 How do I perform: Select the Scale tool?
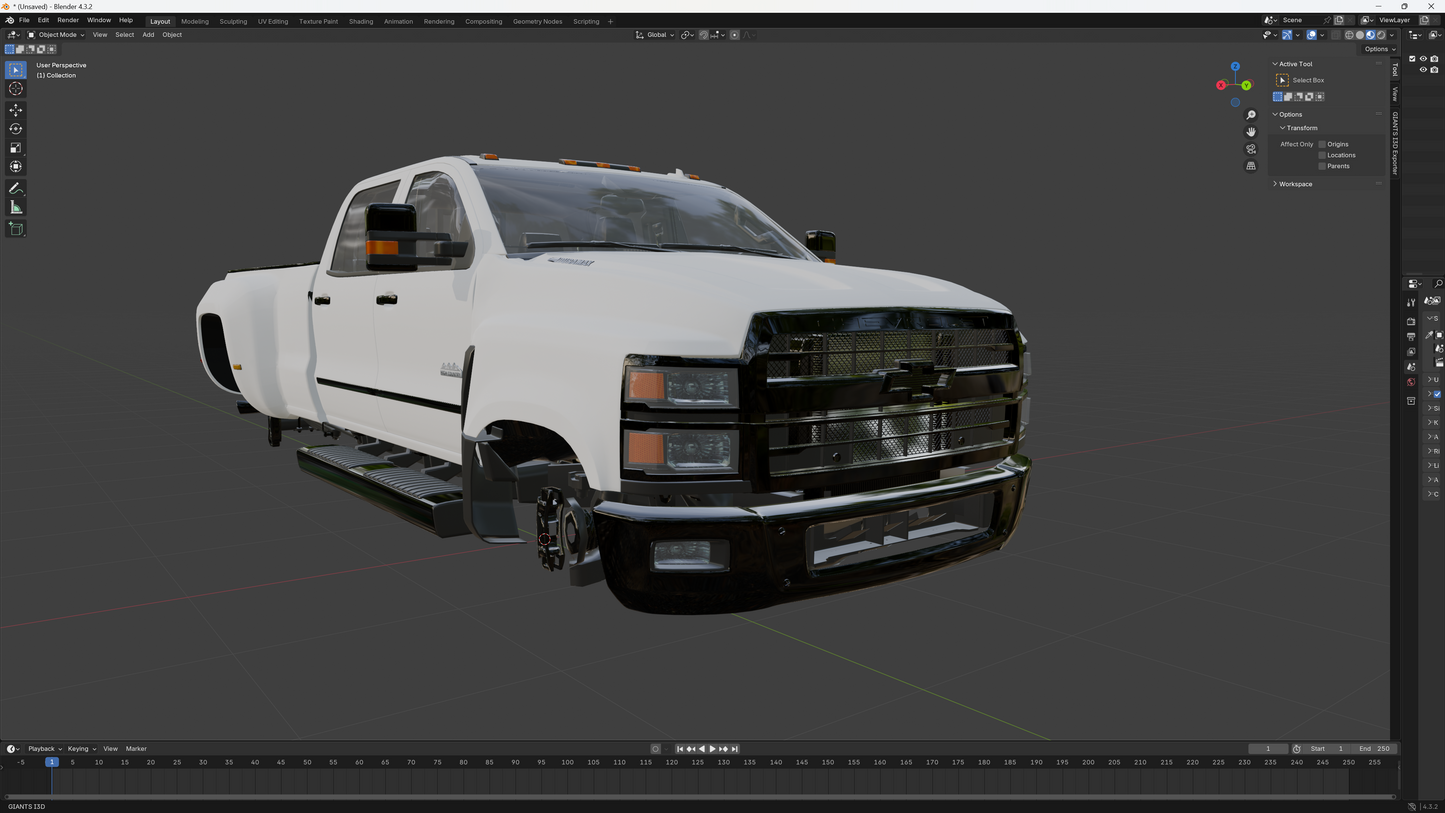16,148
